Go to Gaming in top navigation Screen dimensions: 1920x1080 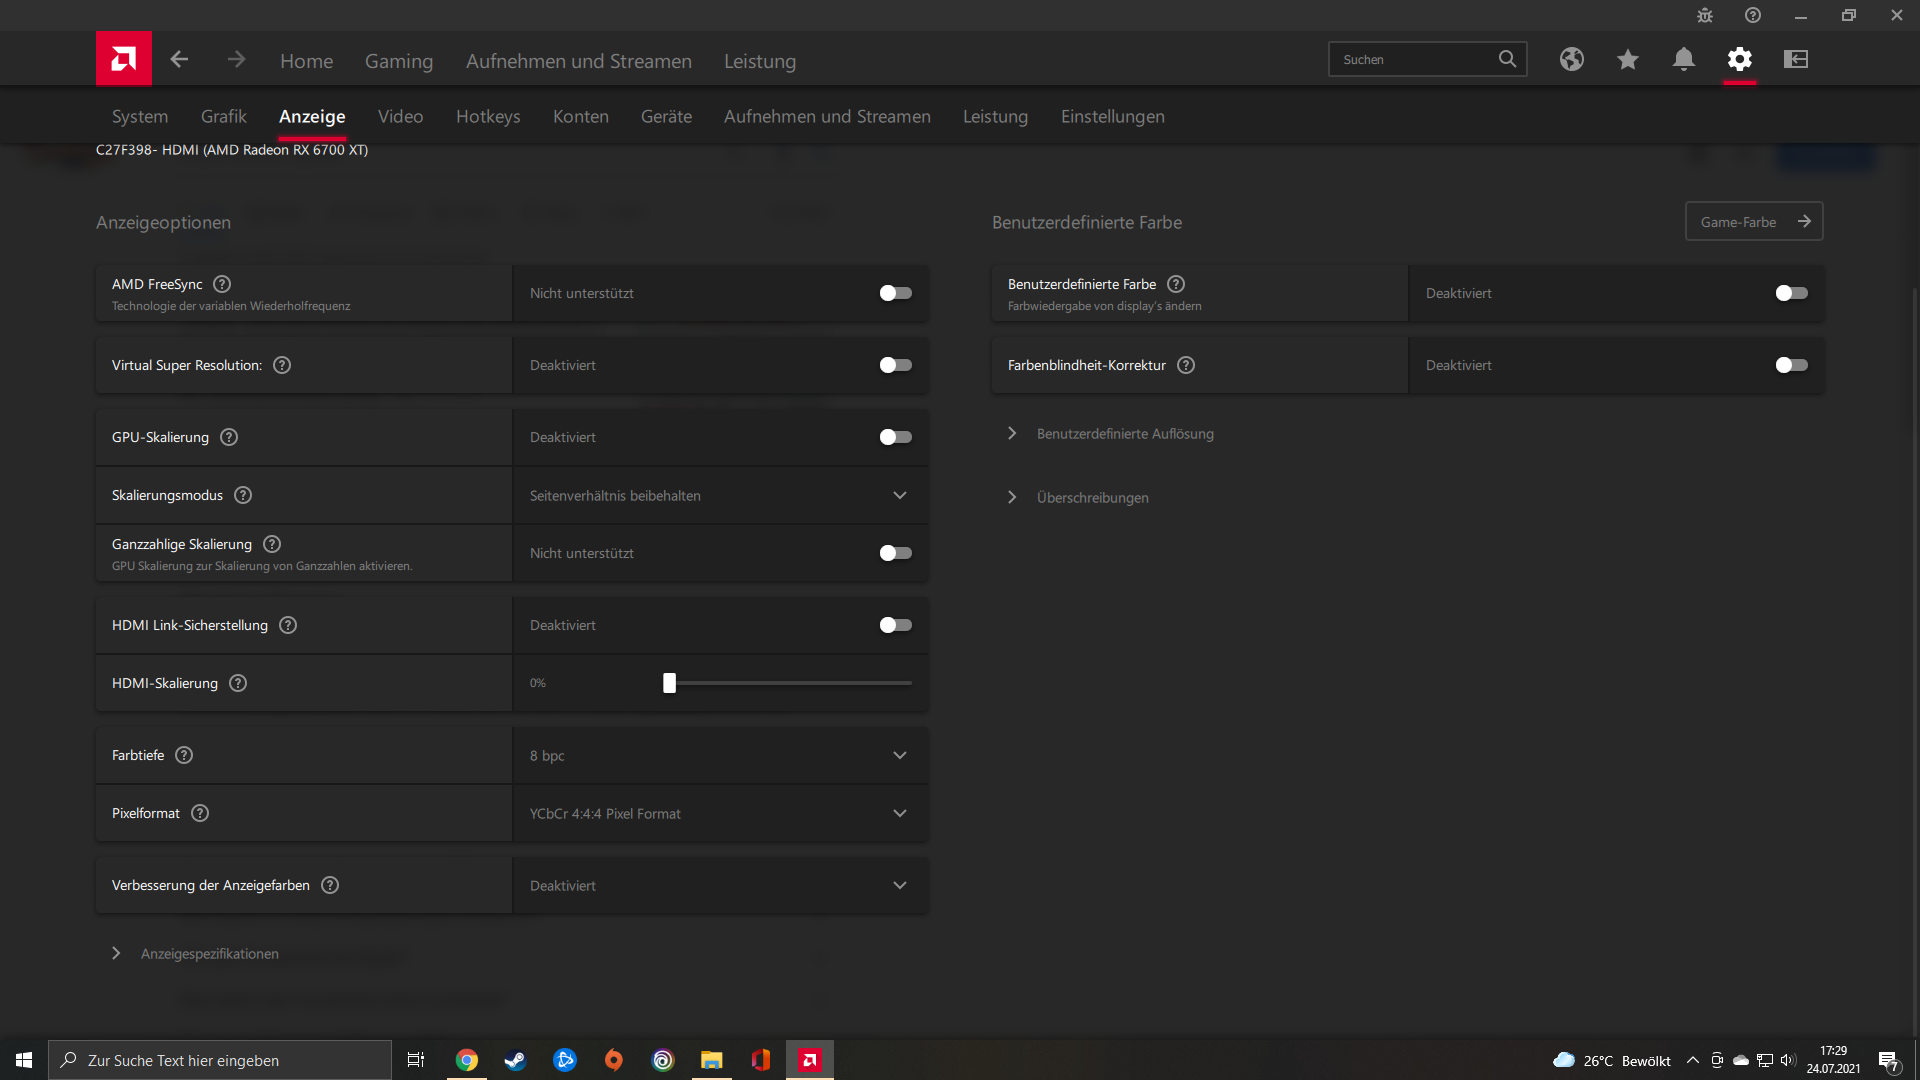(398, 61)
